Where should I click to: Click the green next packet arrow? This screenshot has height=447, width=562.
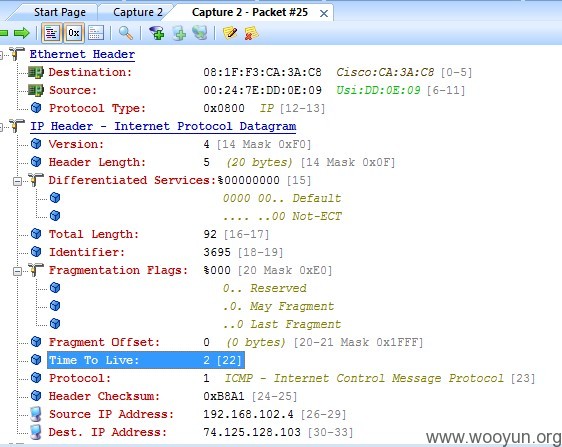pos(22,33)
